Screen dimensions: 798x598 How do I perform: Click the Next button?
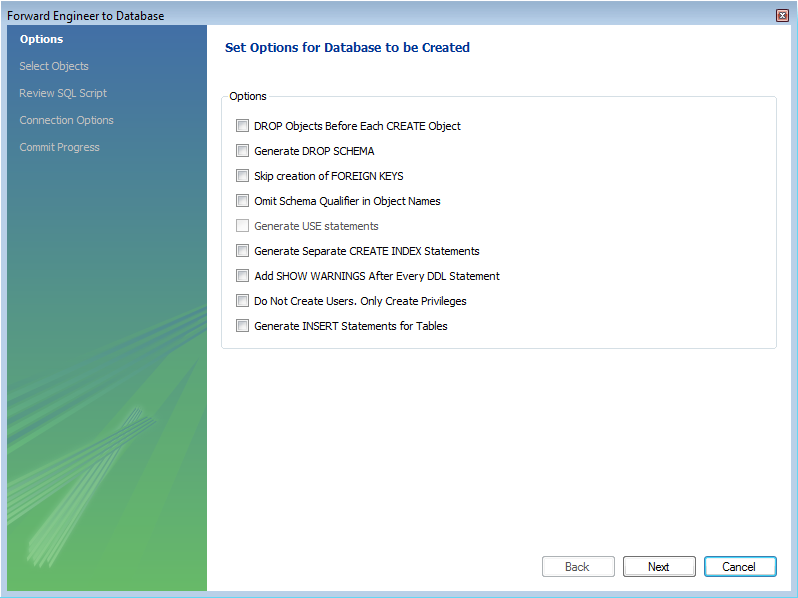(x=658, y=567)
